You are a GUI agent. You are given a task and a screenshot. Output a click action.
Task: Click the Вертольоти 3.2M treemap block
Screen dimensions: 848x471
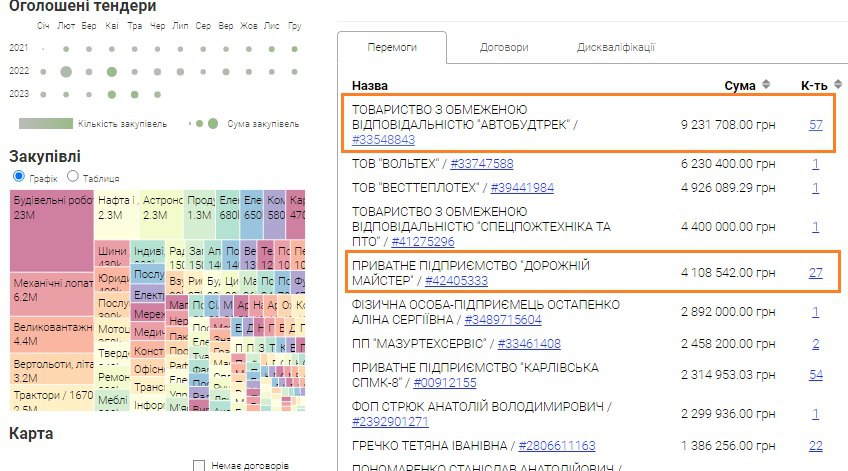[x=51, y=371]
